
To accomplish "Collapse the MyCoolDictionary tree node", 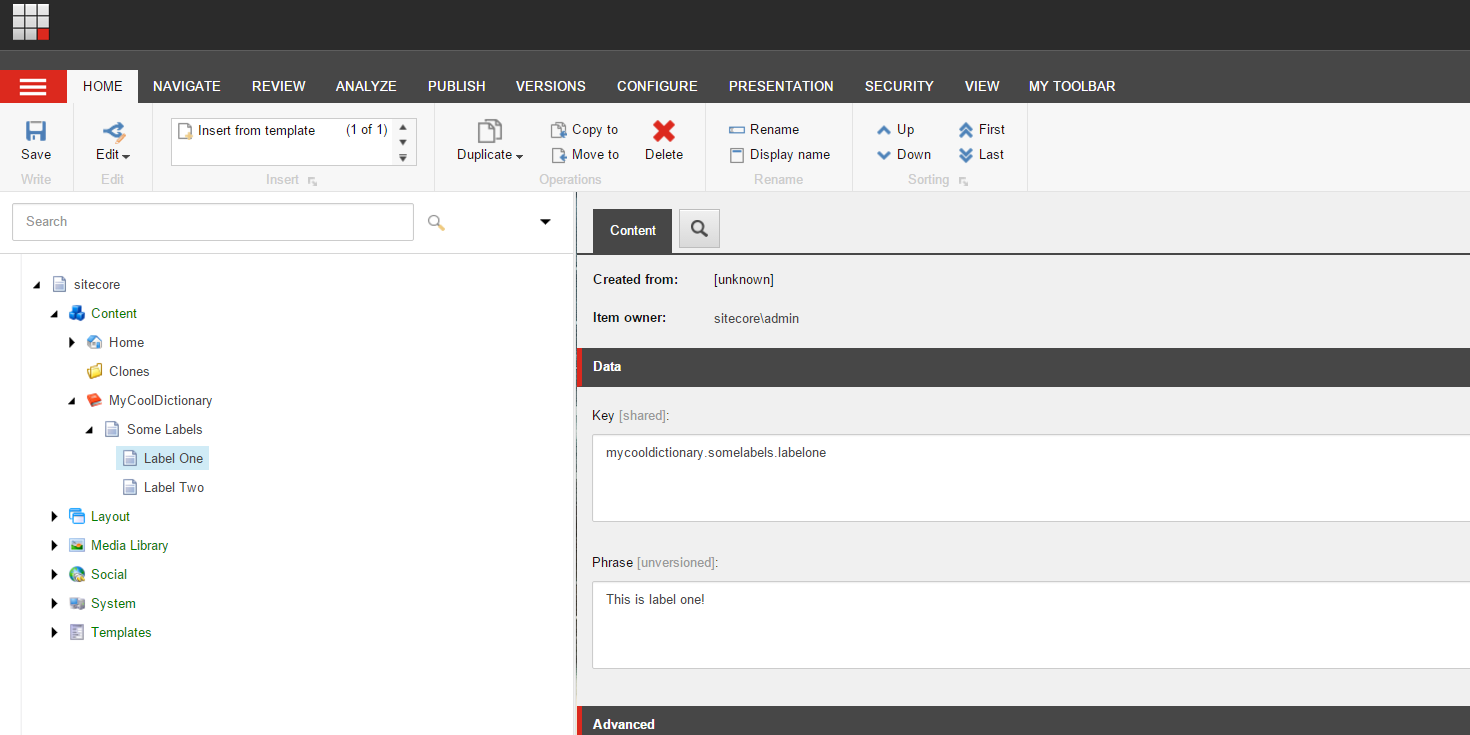I will pos(72,401).
